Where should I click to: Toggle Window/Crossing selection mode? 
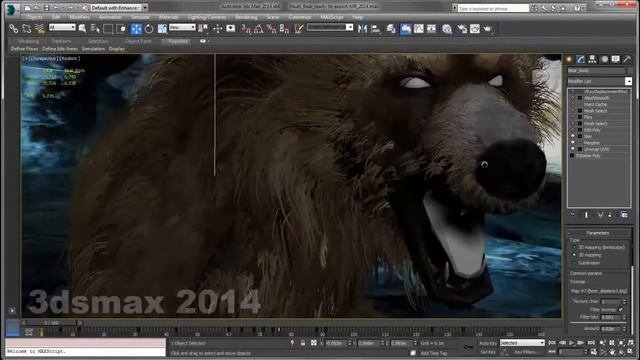click(x=121, y=29)
